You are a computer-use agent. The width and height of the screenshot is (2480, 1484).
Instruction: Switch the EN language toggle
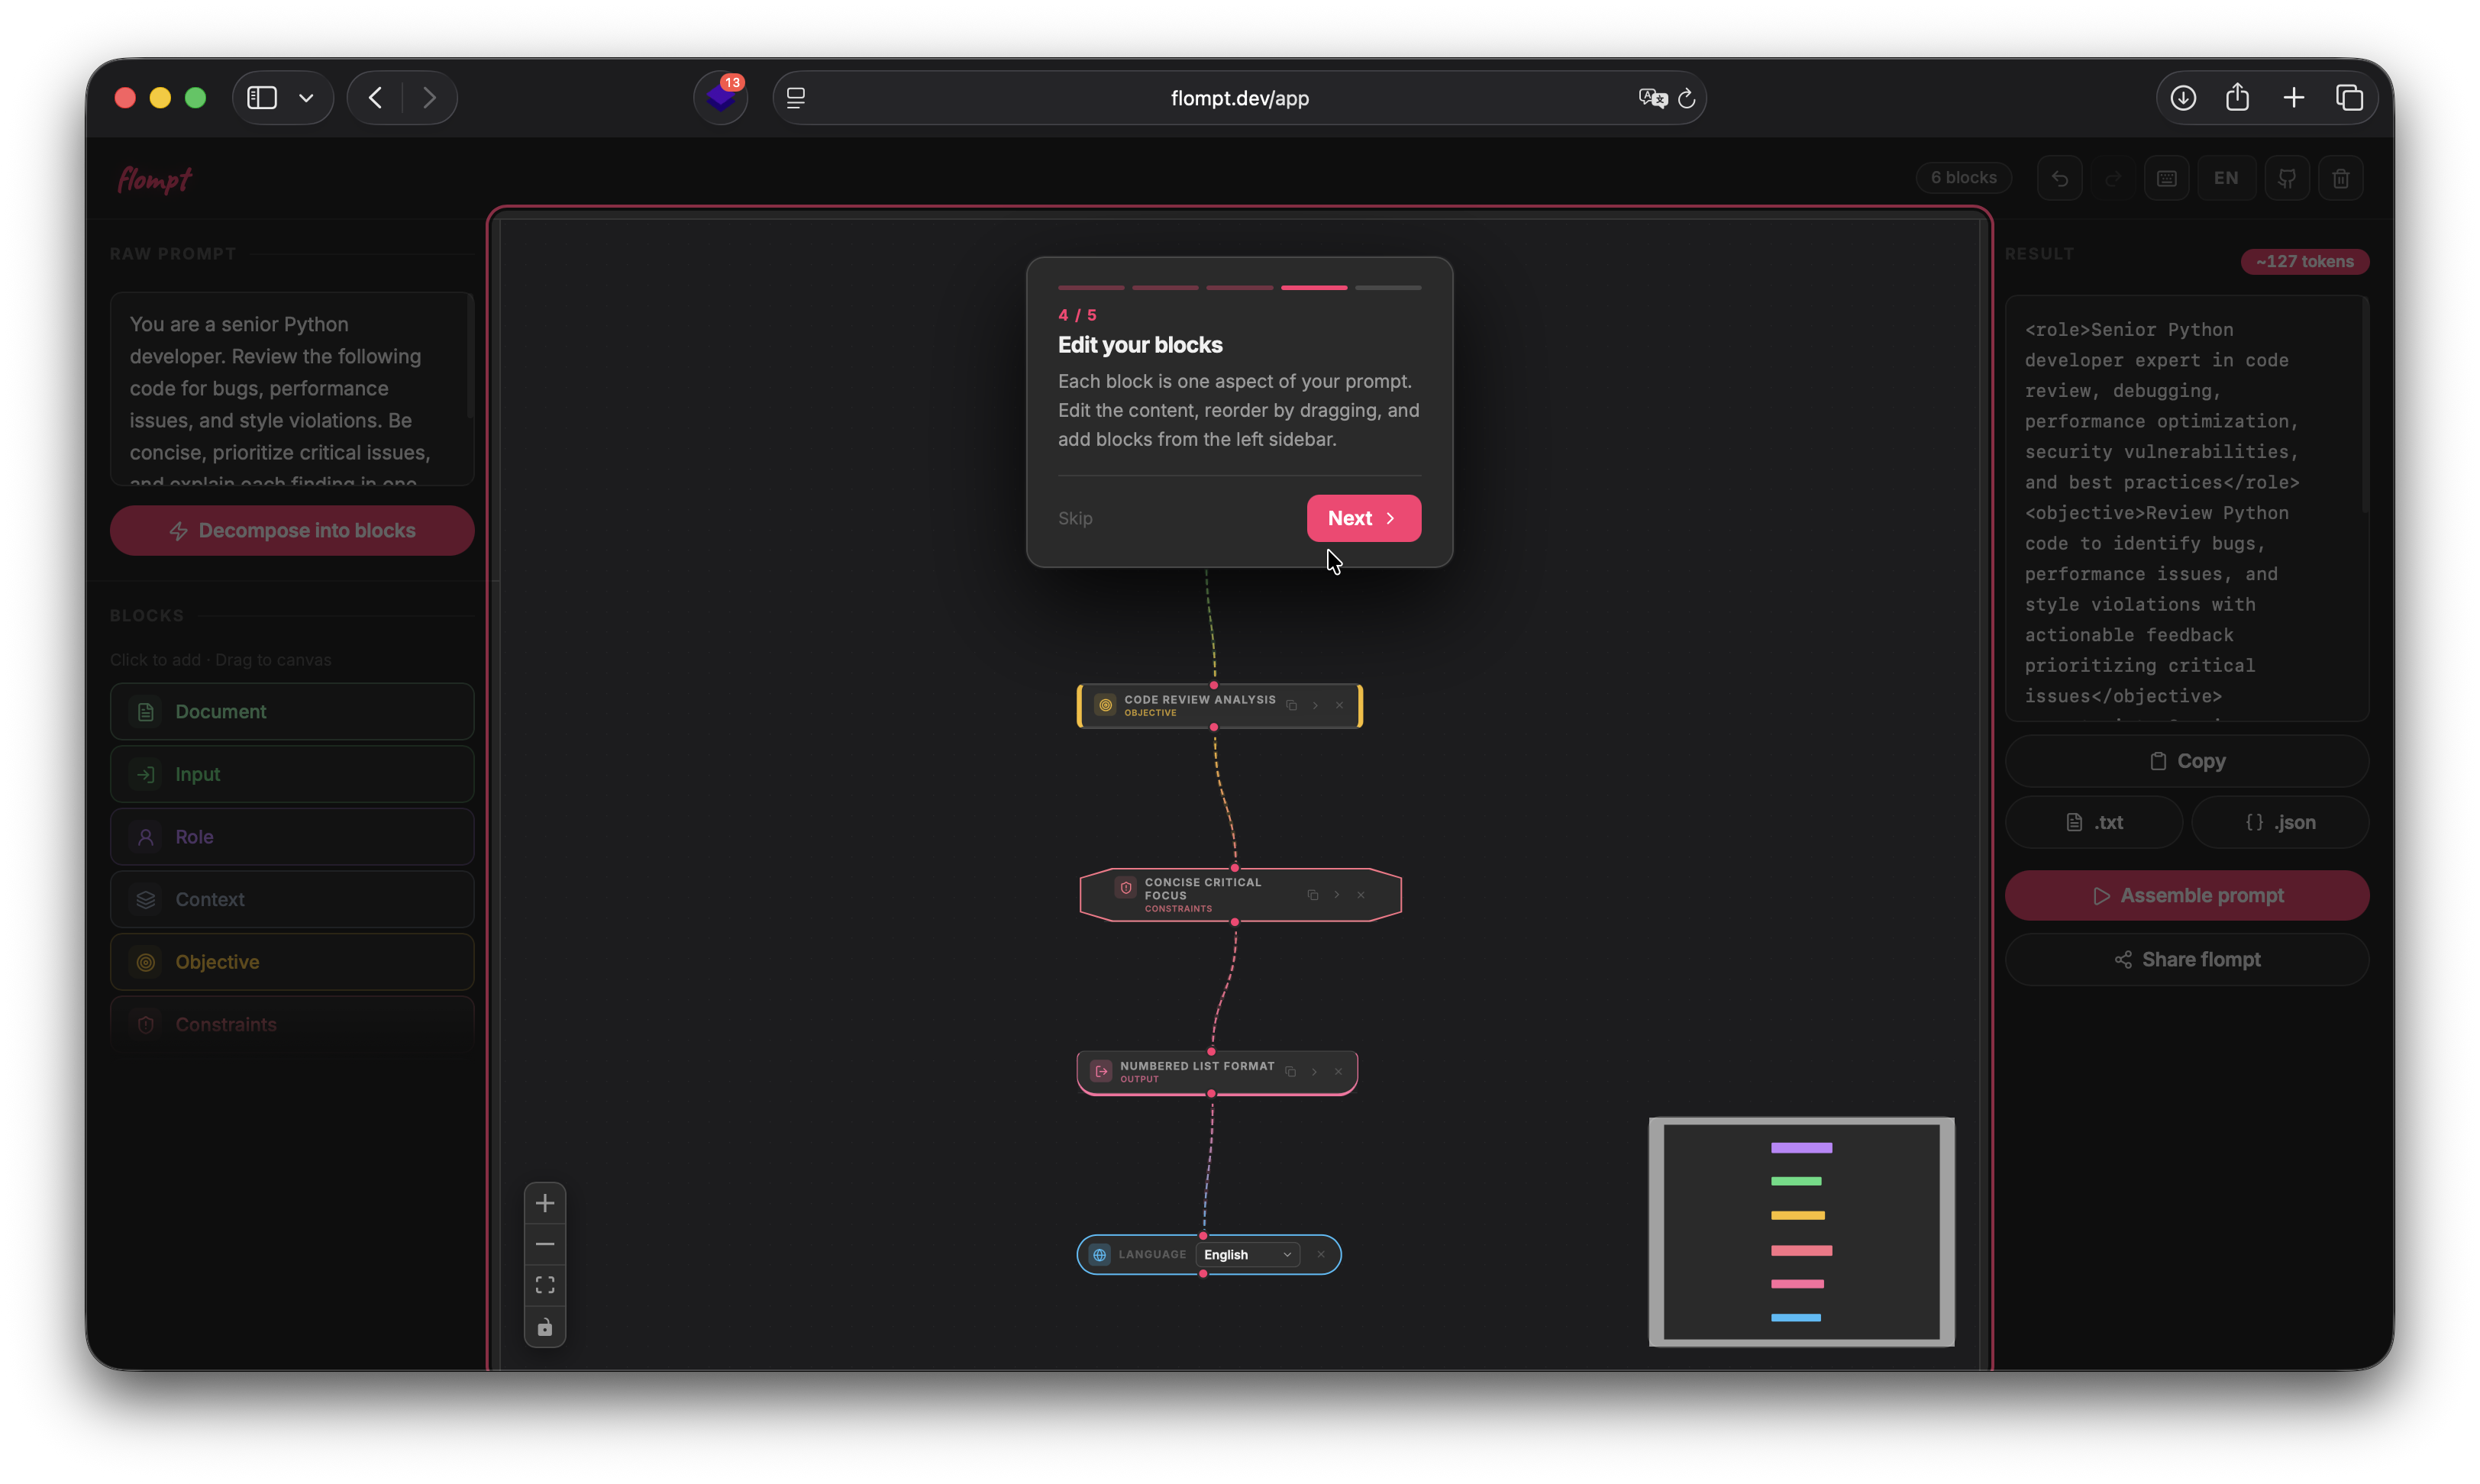coord(2227,177)
